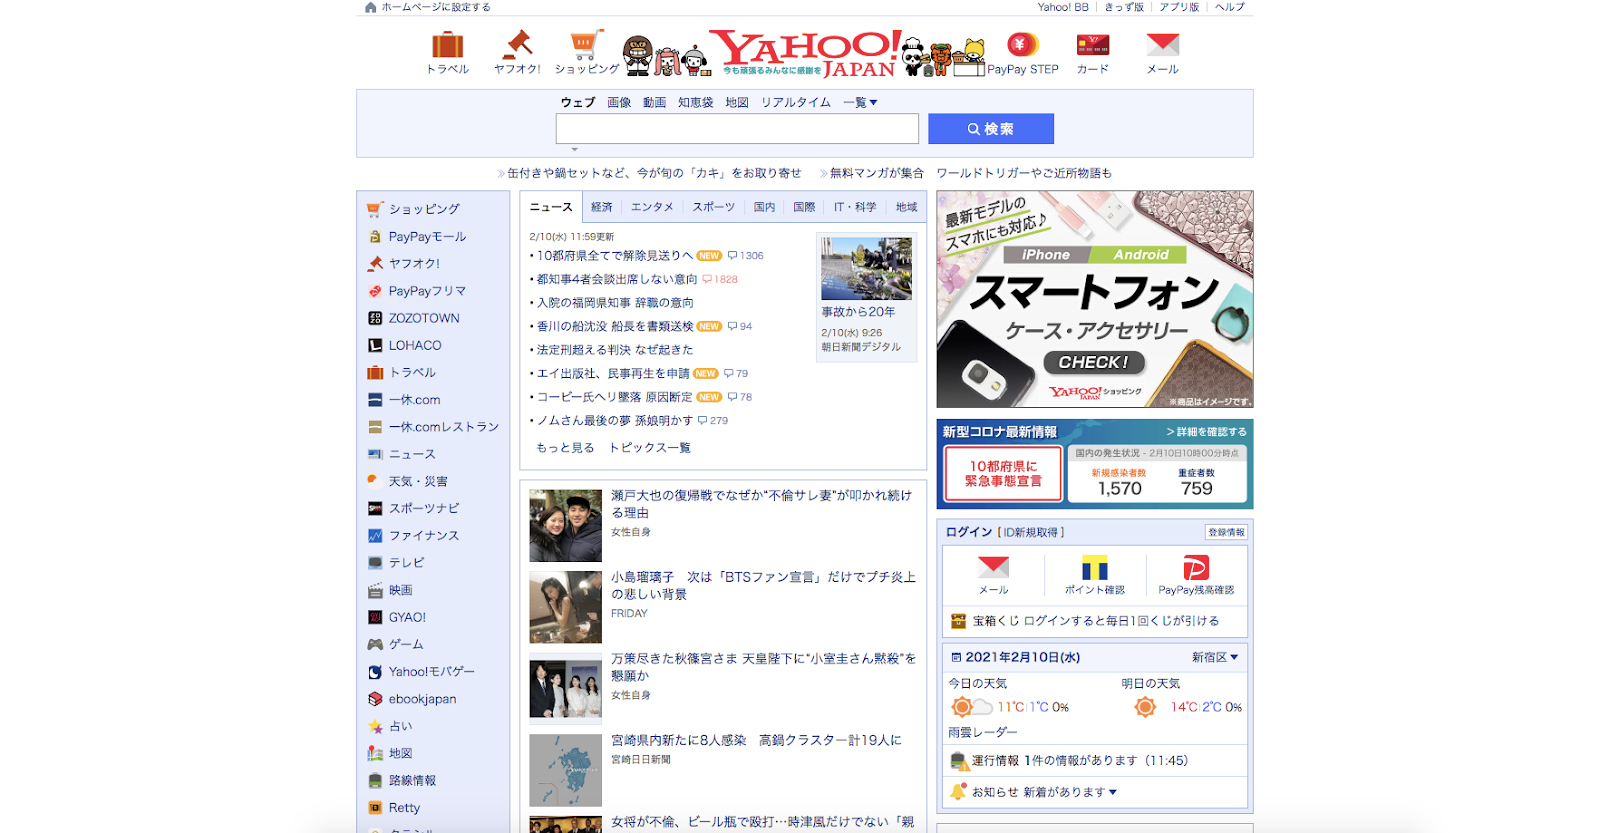Switch to the 経済 news tab
The image size is (1600, 833).
click(602, 207)
